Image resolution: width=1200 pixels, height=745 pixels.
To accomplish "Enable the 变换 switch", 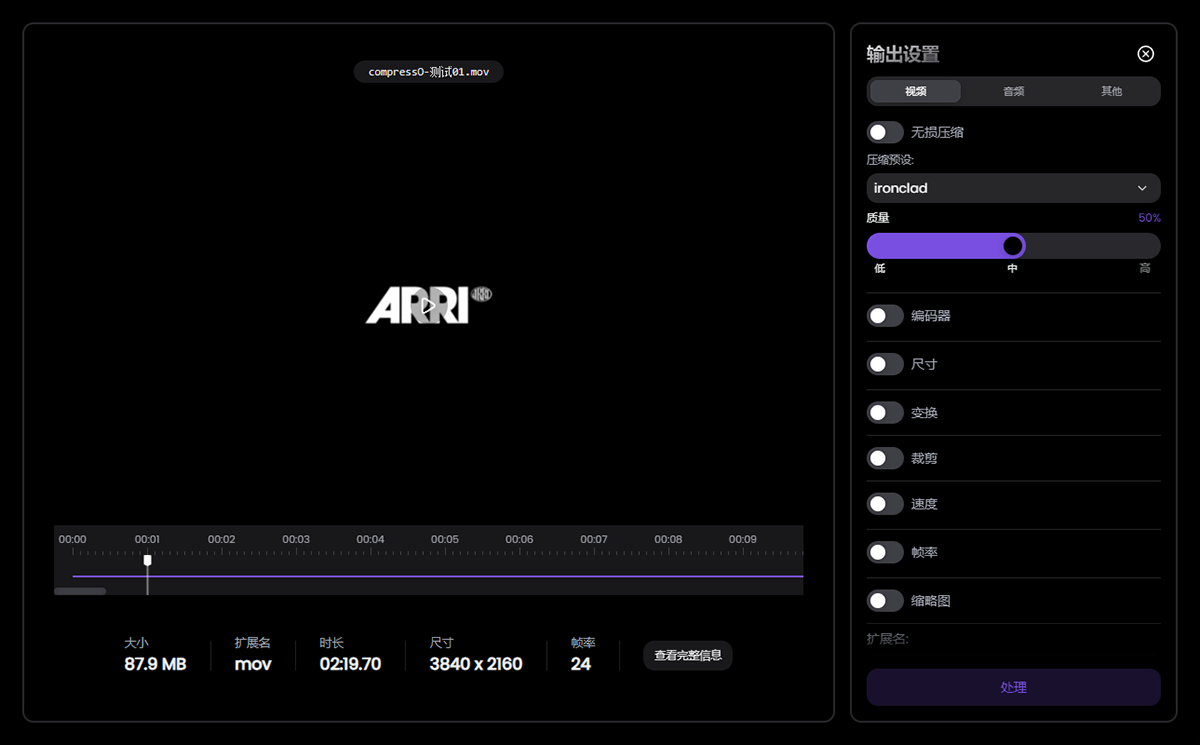I will tap(885, 412).
